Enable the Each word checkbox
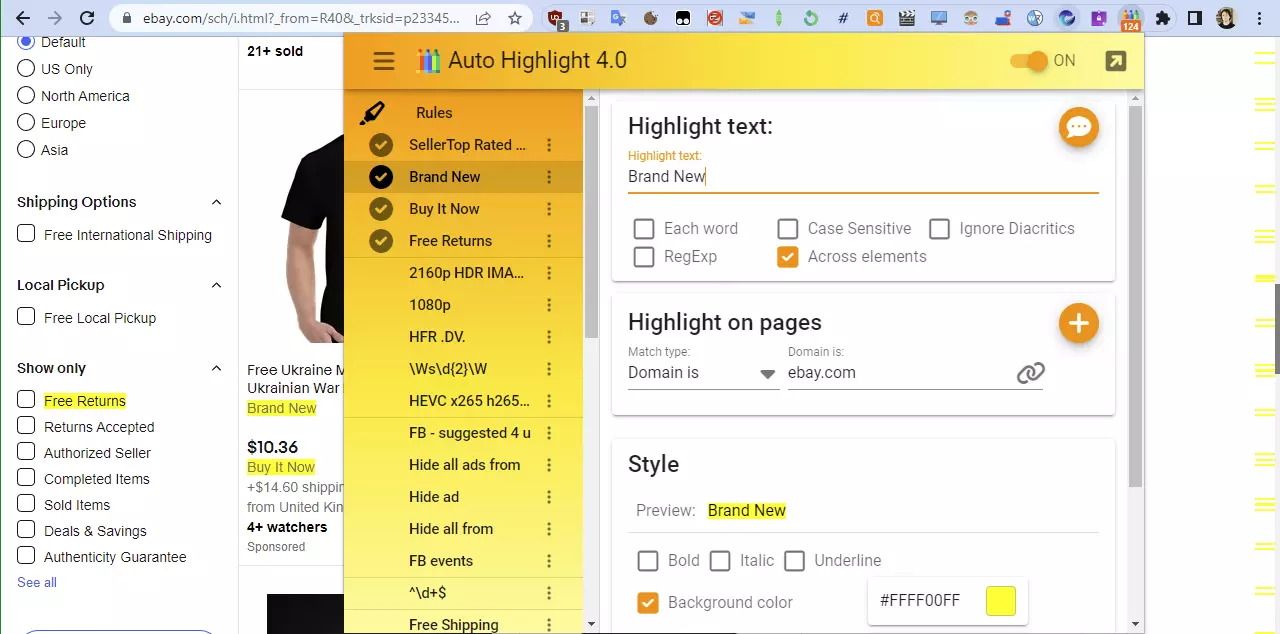Image resolution: width=1280 pixels, height=634 pixels. point(644,229)
